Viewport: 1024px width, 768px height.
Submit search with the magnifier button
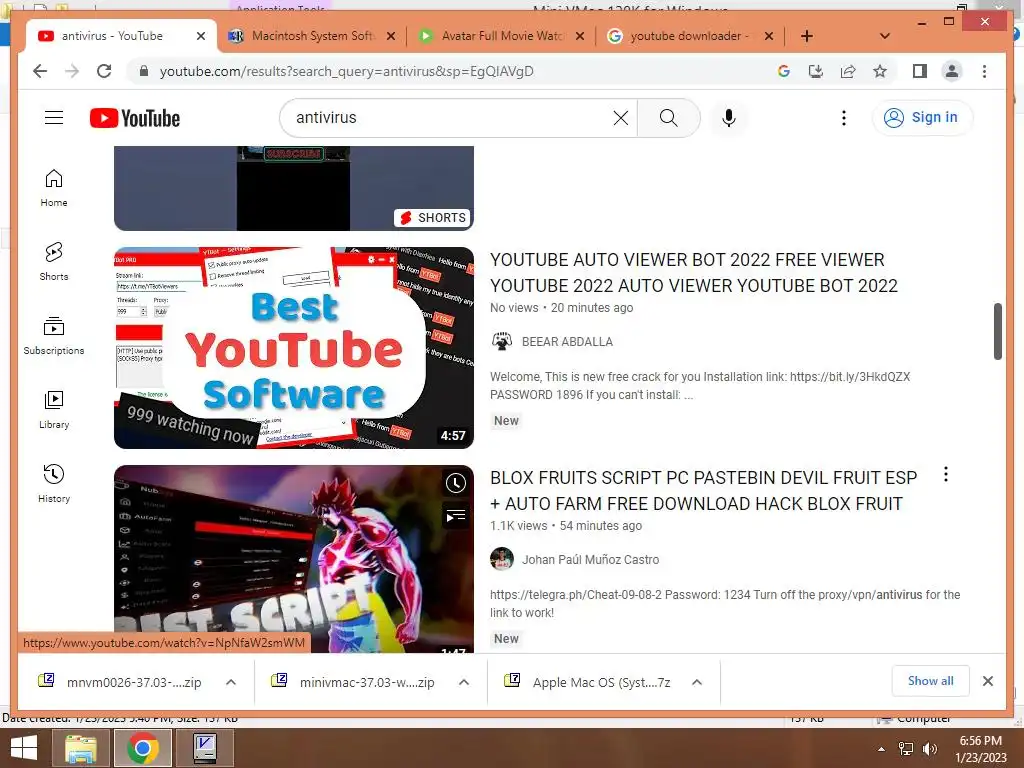[x=668, y=118]
